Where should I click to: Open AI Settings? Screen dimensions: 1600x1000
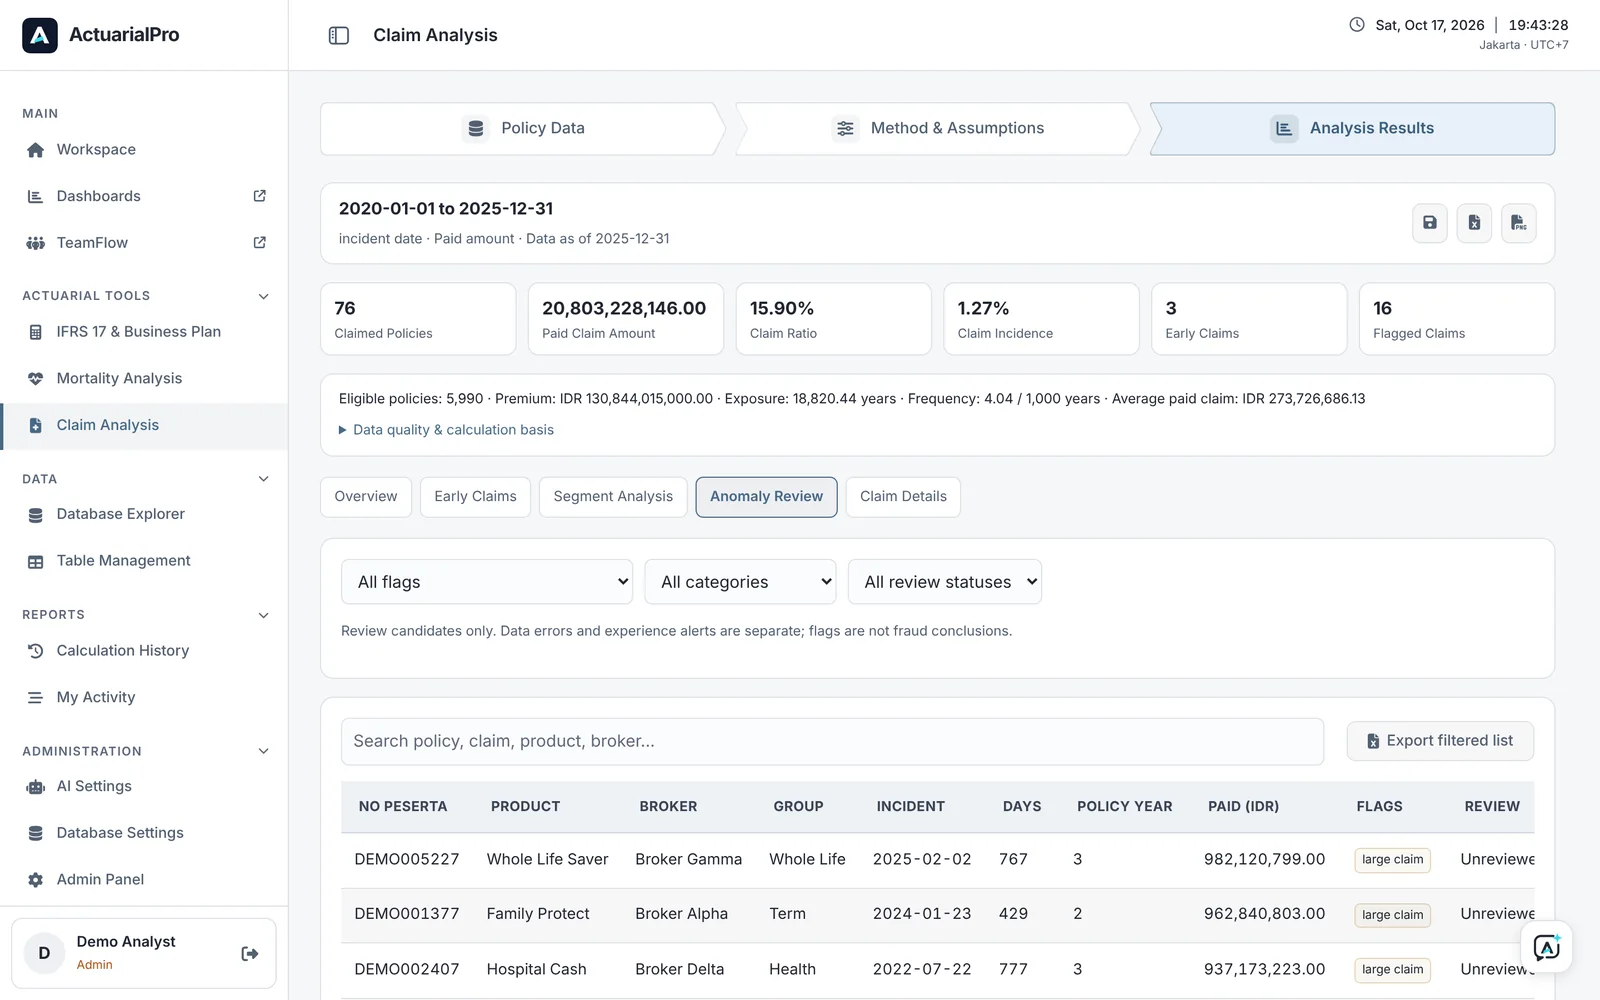144,786
